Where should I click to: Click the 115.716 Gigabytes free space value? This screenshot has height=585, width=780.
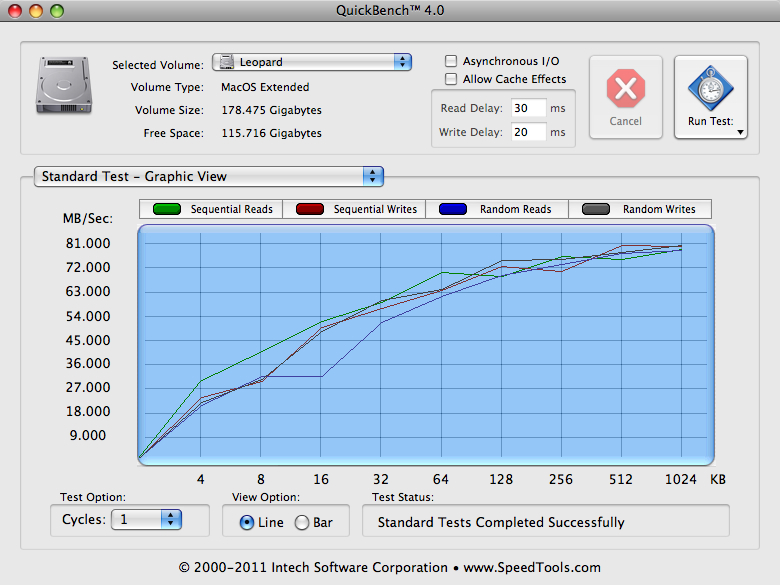[272, 133]
